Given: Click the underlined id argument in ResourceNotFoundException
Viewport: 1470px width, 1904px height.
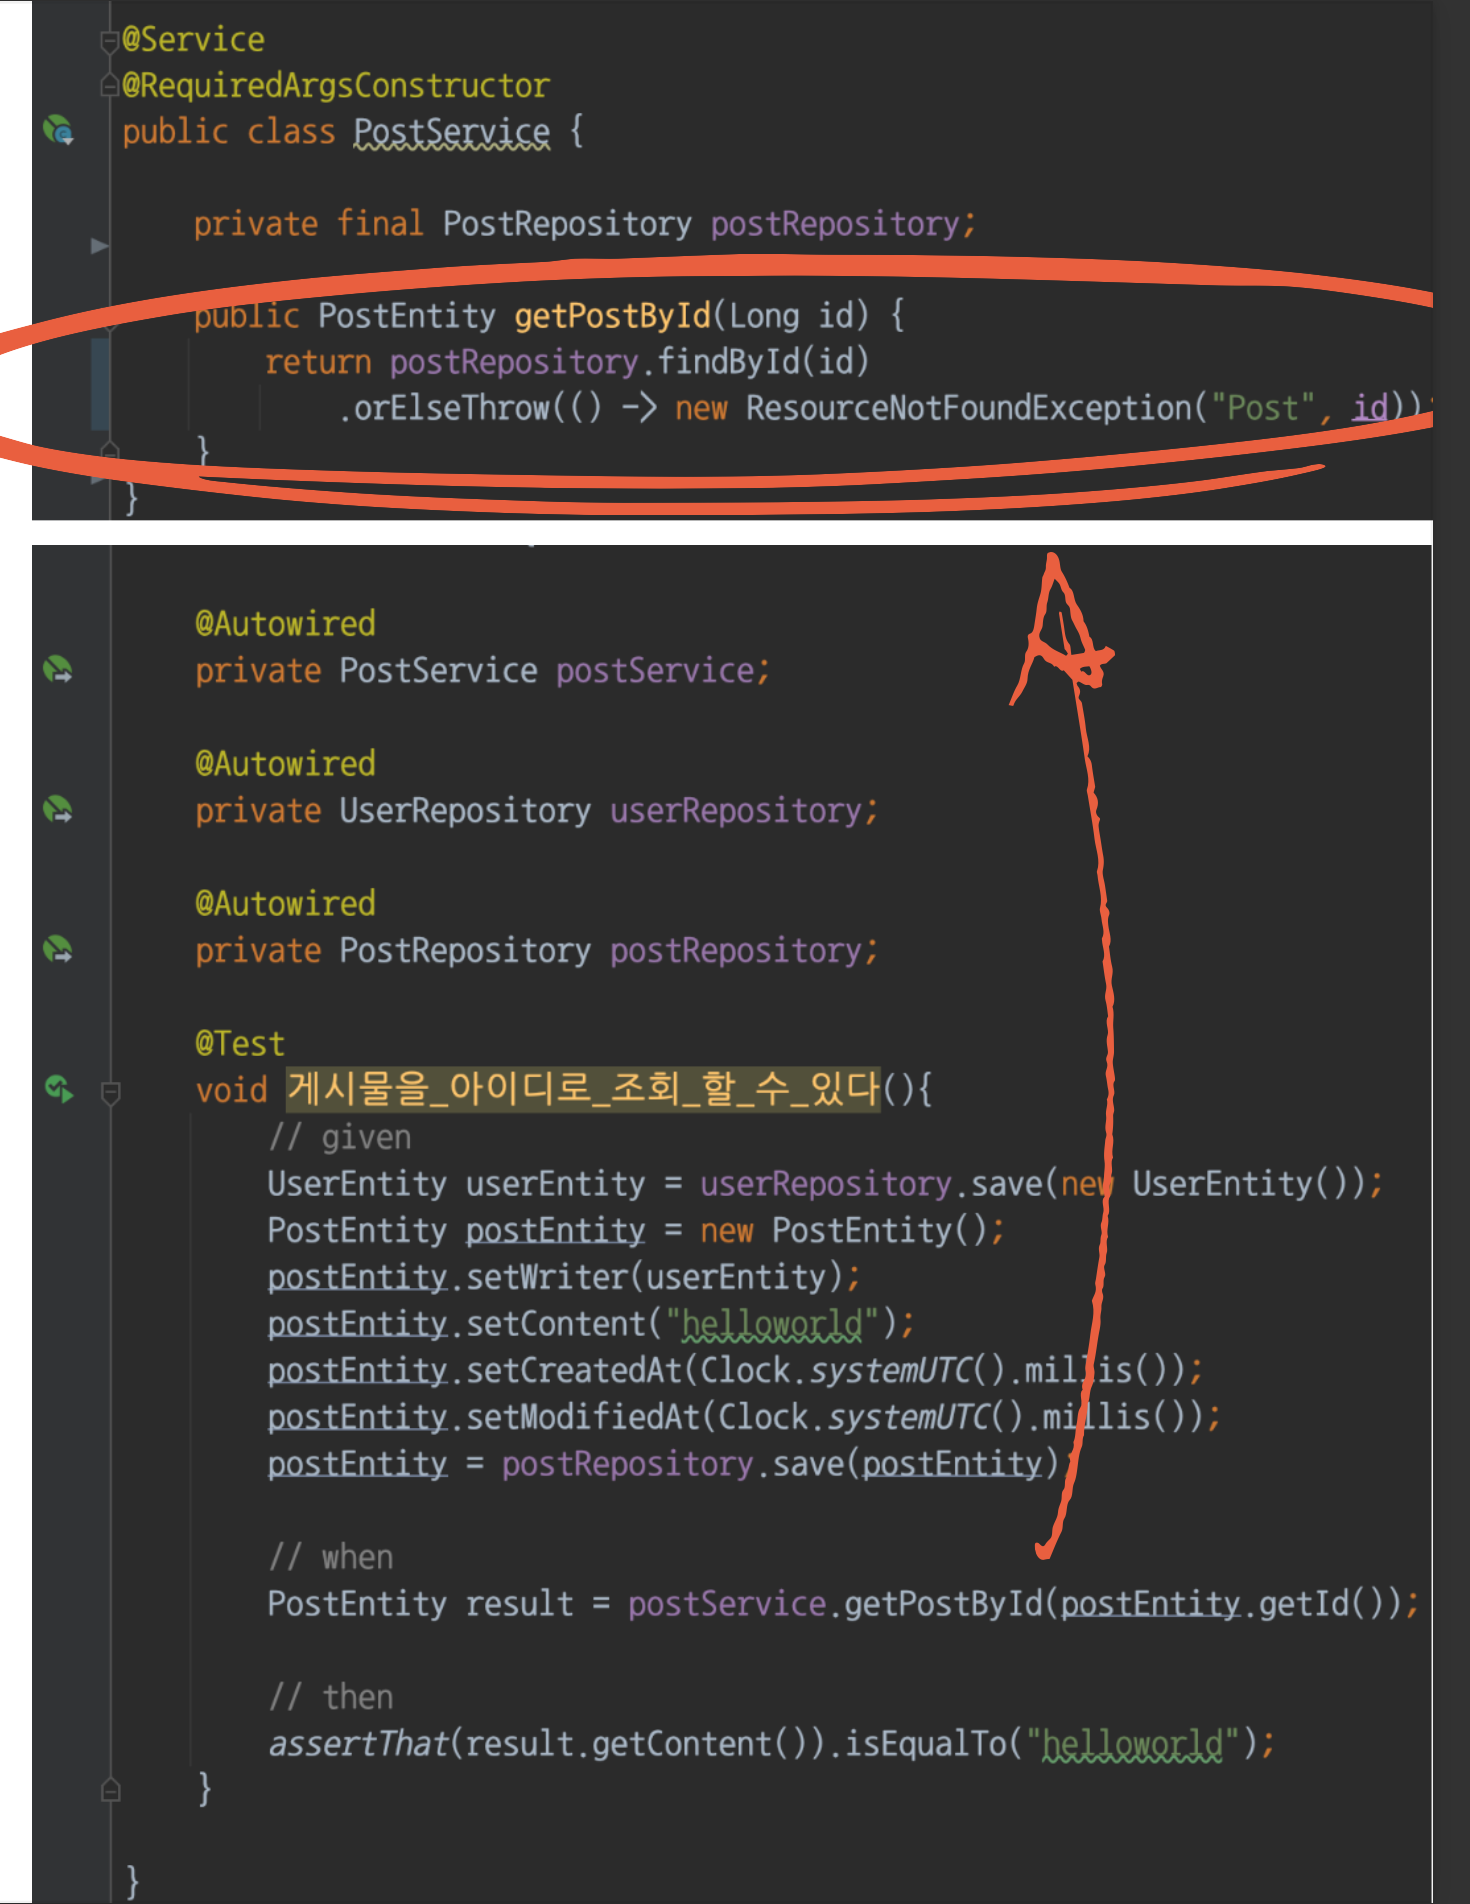Looking at the screenshot, I should (1370, 407).
